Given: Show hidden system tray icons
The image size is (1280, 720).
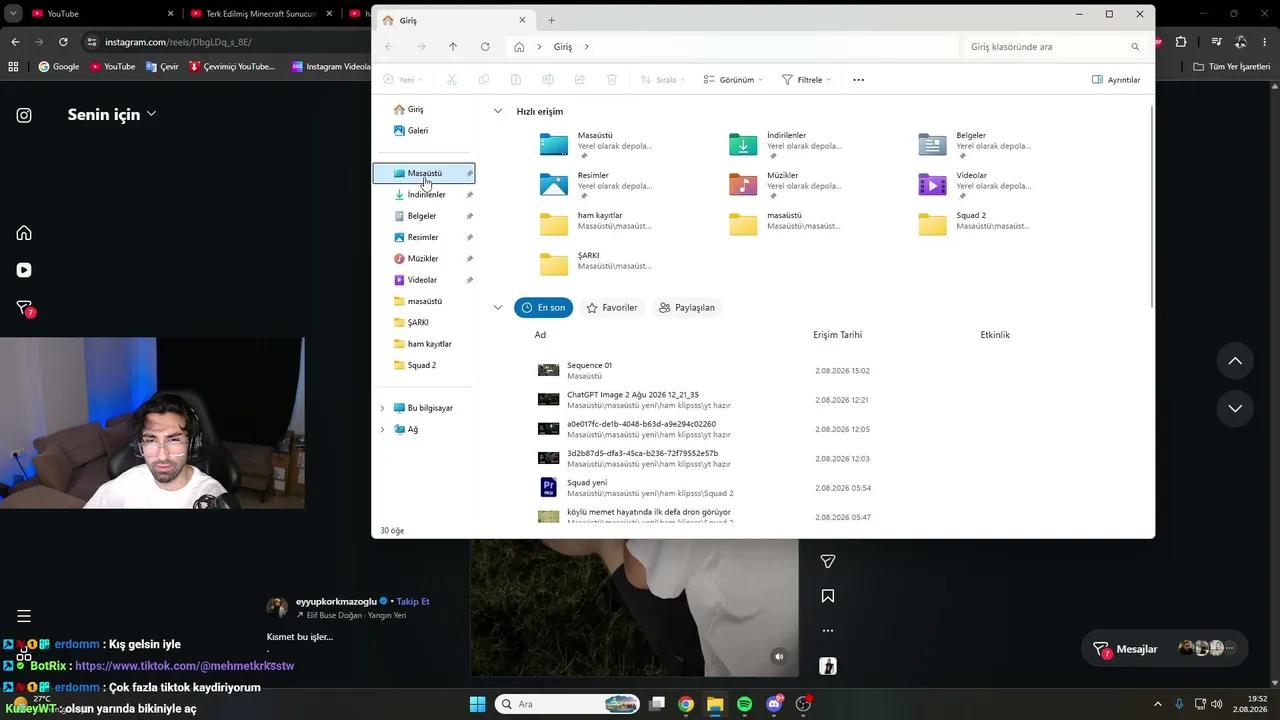Looking at the screenshot, I should coord(1158,704).
